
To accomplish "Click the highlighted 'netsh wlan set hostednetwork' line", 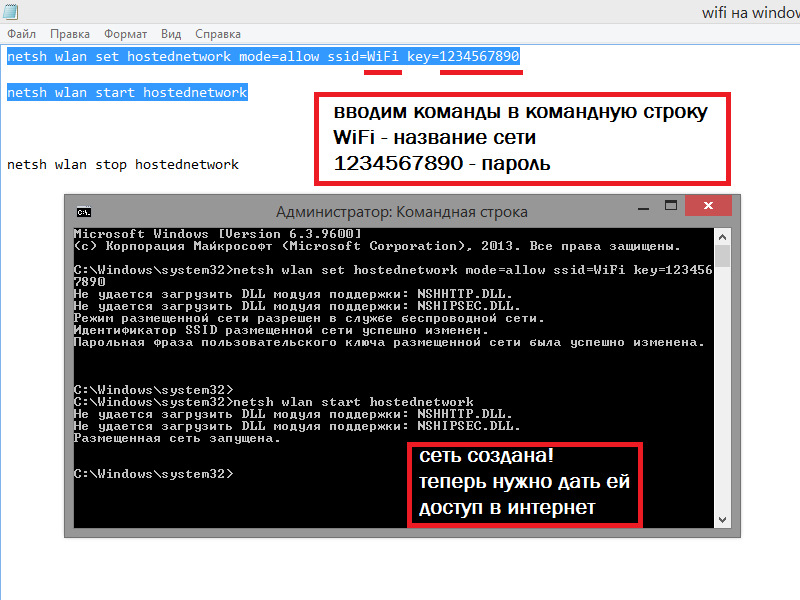I will [263, 56].
